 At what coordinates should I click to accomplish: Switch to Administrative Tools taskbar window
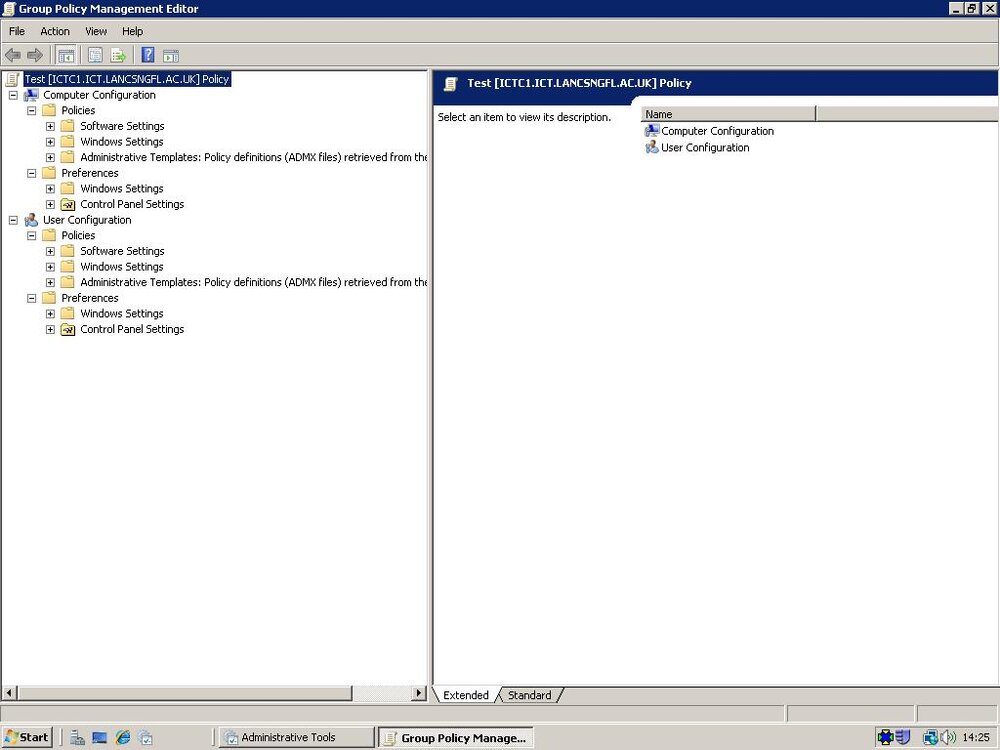297,737
